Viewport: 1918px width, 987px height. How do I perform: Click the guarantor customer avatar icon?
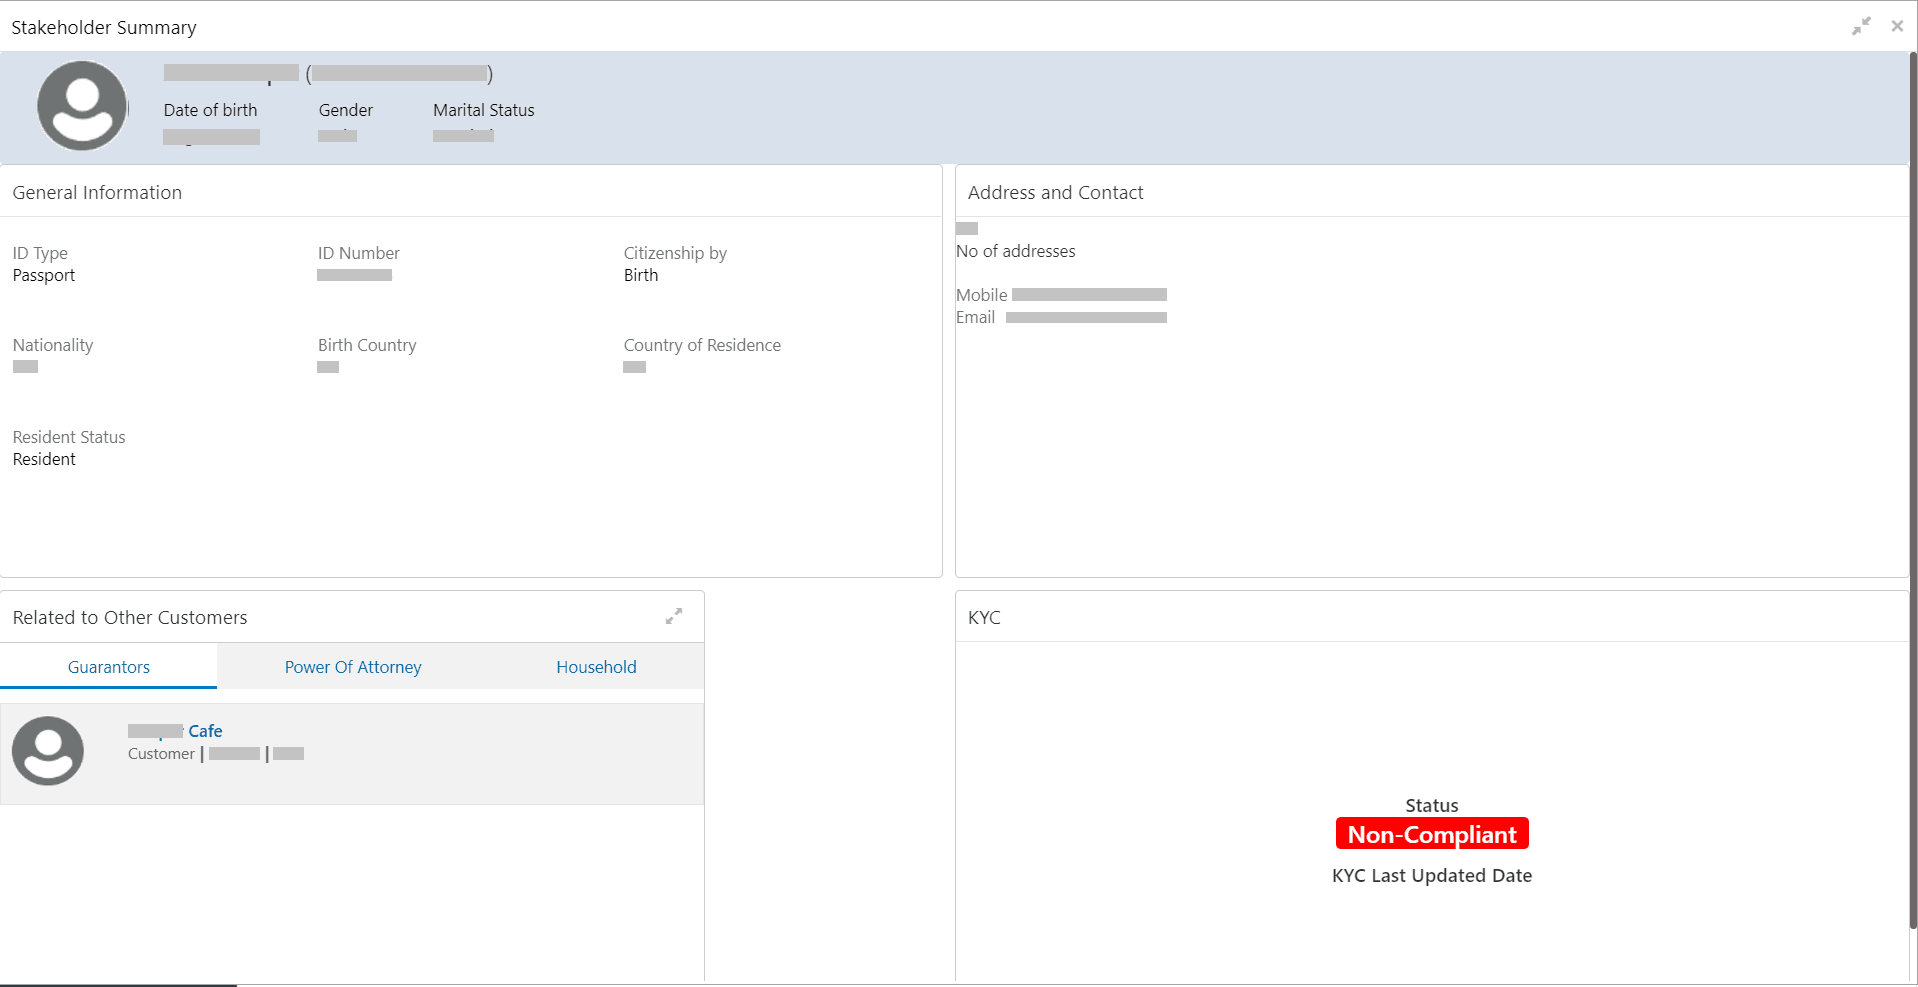(48, 751)
